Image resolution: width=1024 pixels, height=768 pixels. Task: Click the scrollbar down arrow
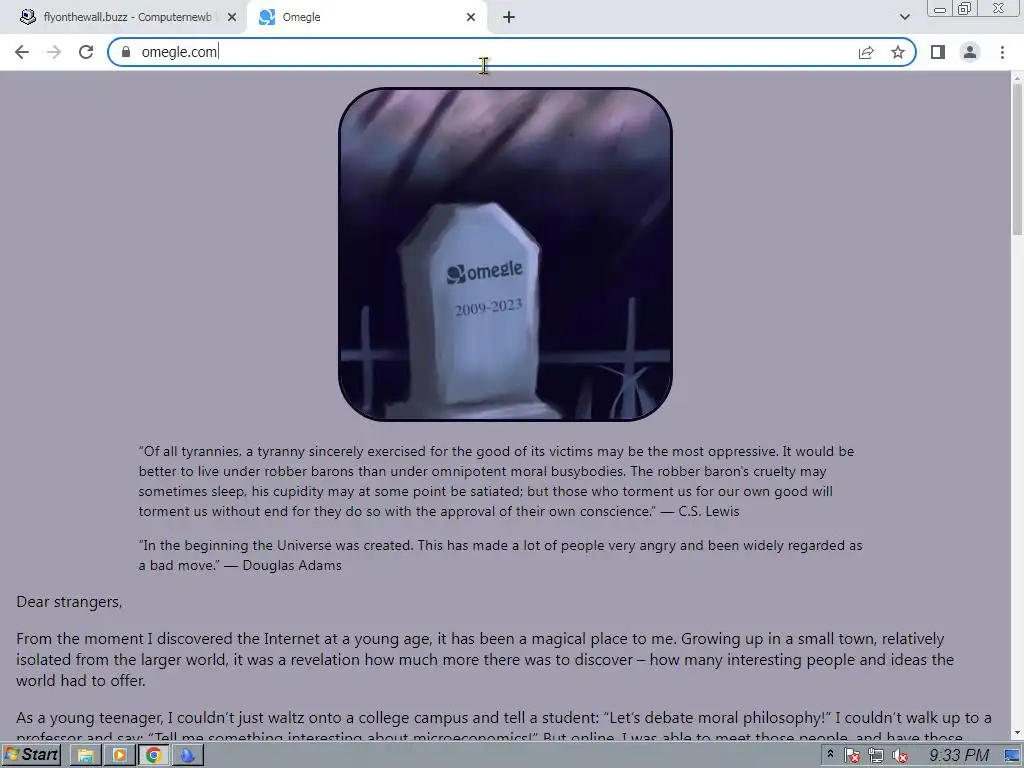1017,733
